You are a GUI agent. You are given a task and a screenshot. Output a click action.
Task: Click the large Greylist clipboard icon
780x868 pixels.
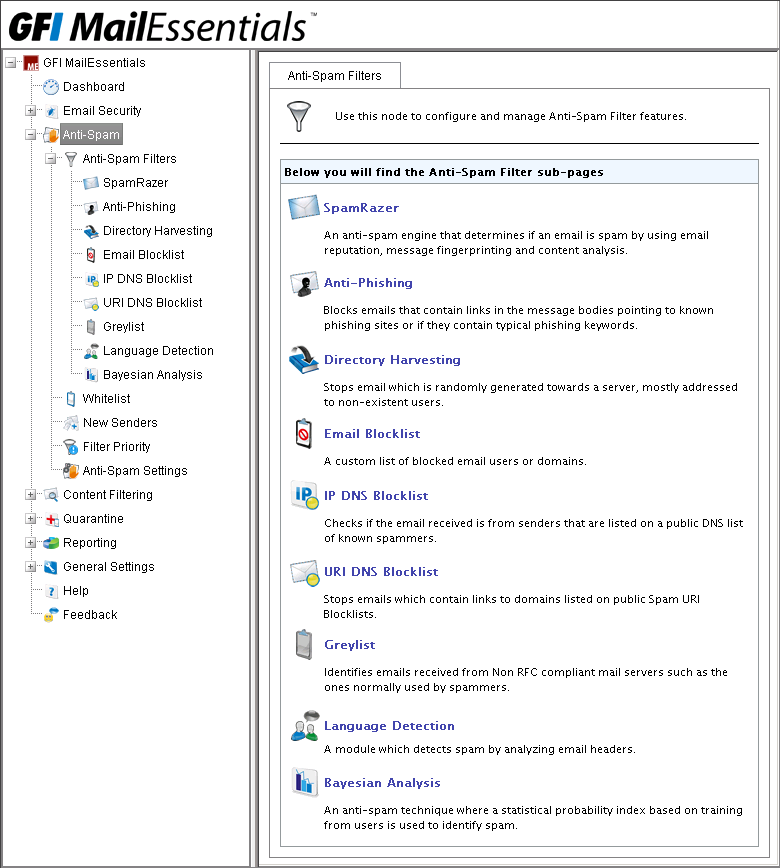click(x=303, y=645)
